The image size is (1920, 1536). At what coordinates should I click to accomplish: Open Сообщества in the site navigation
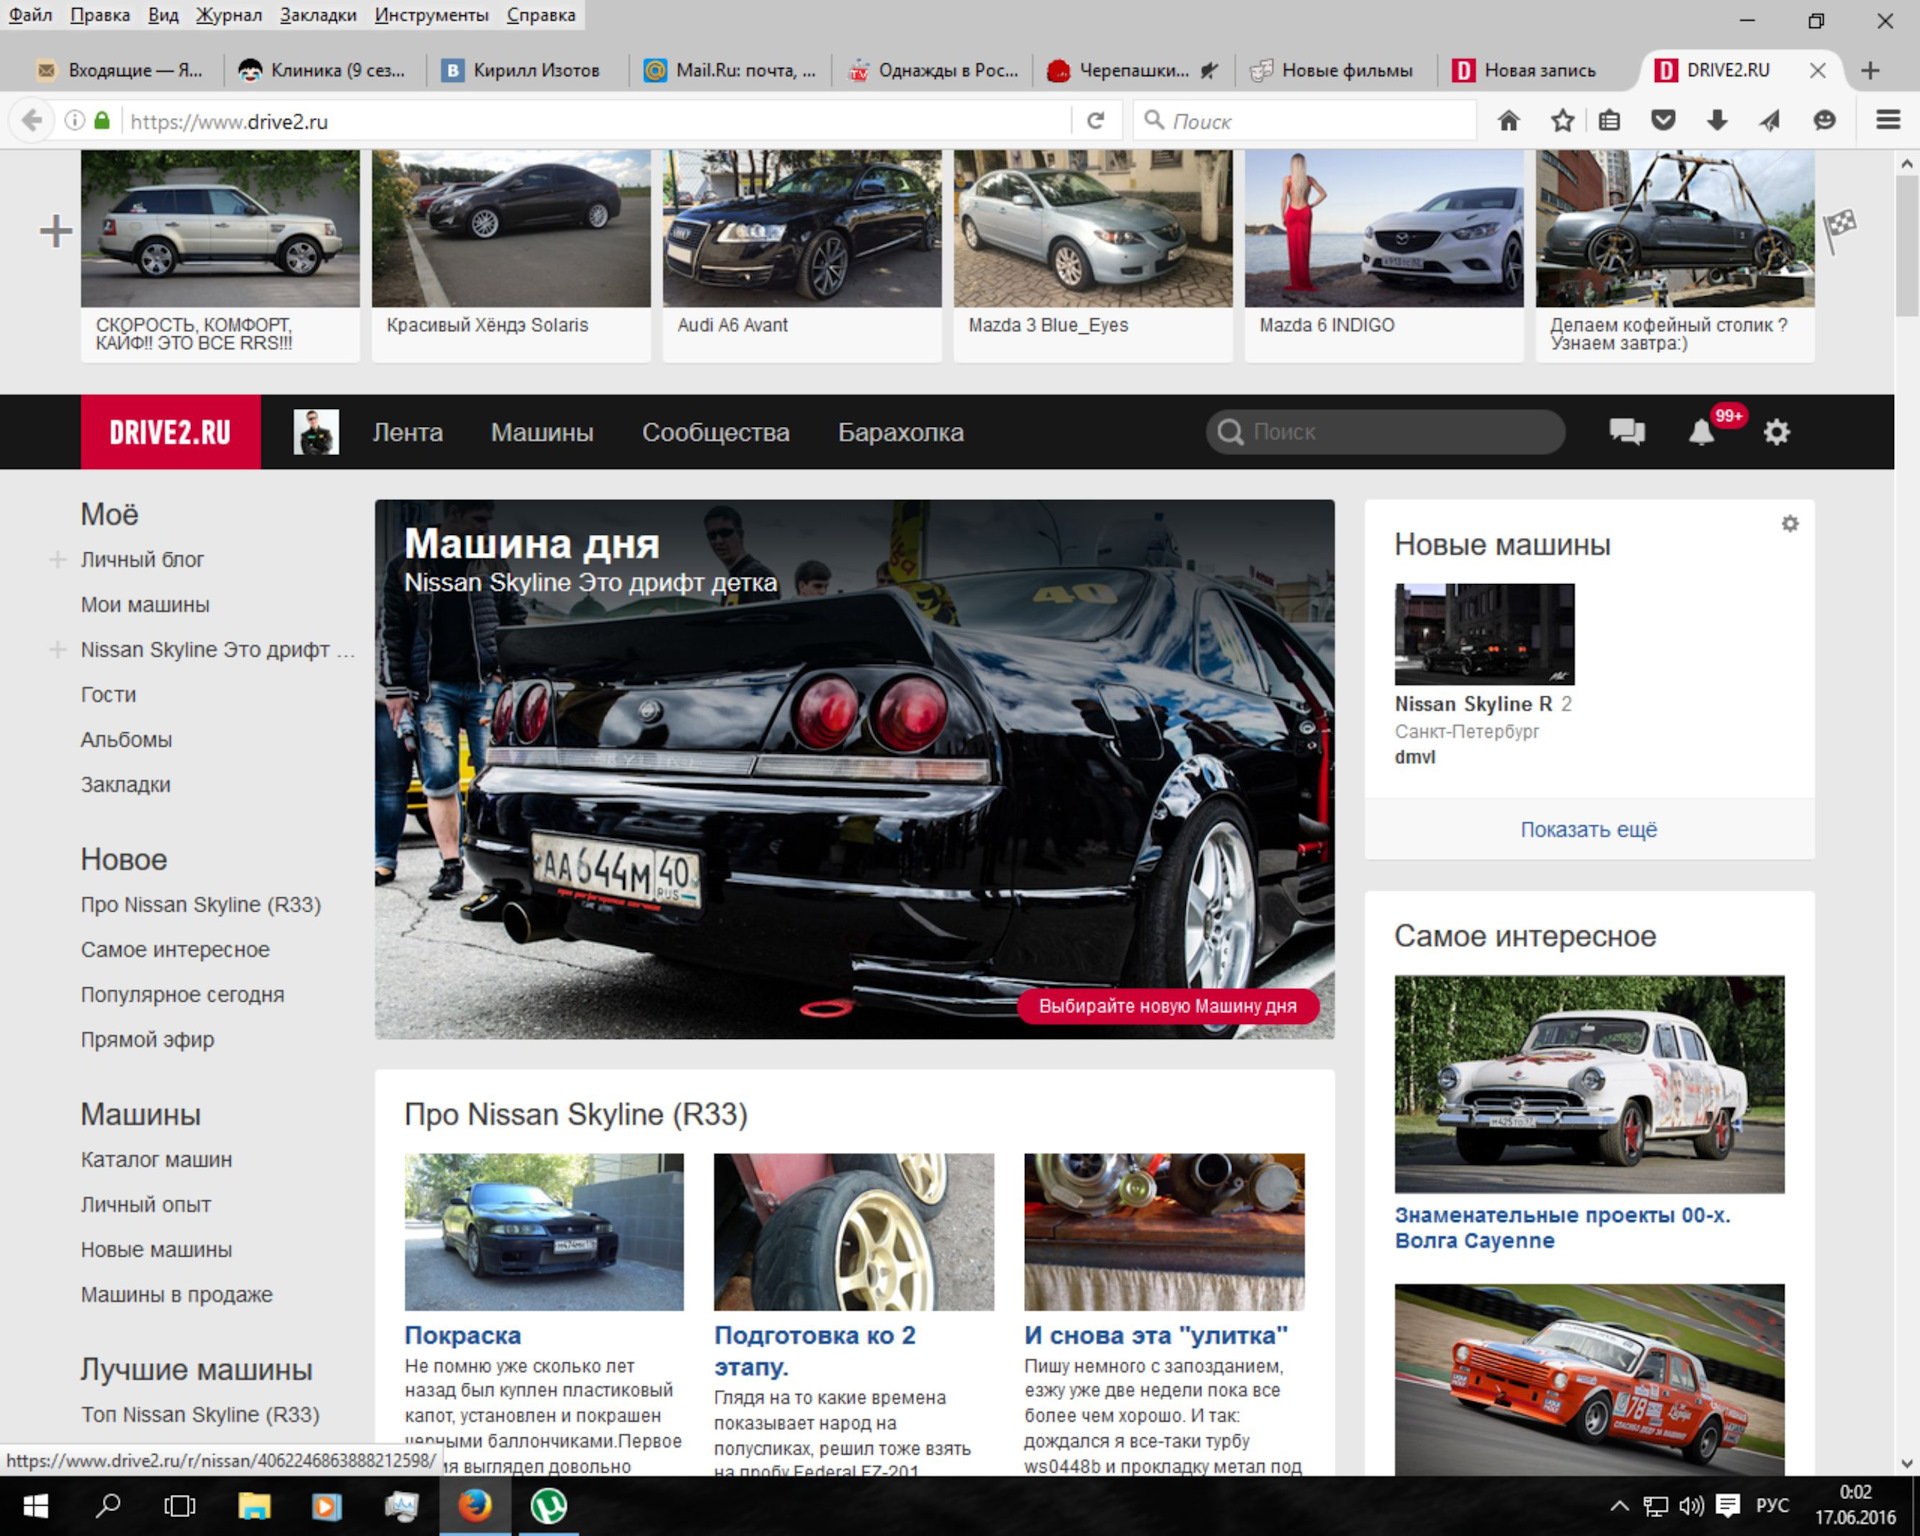[715, 432]
